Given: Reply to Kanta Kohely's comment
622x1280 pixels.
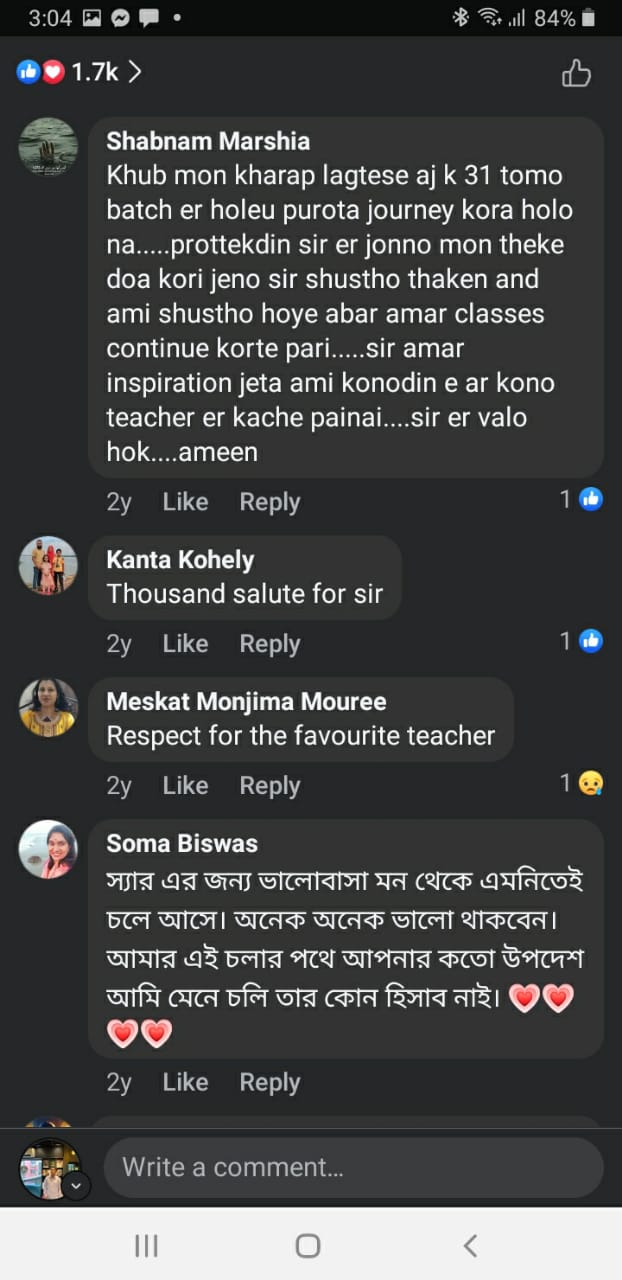Looking at the screenshot, I should [269, 644].
